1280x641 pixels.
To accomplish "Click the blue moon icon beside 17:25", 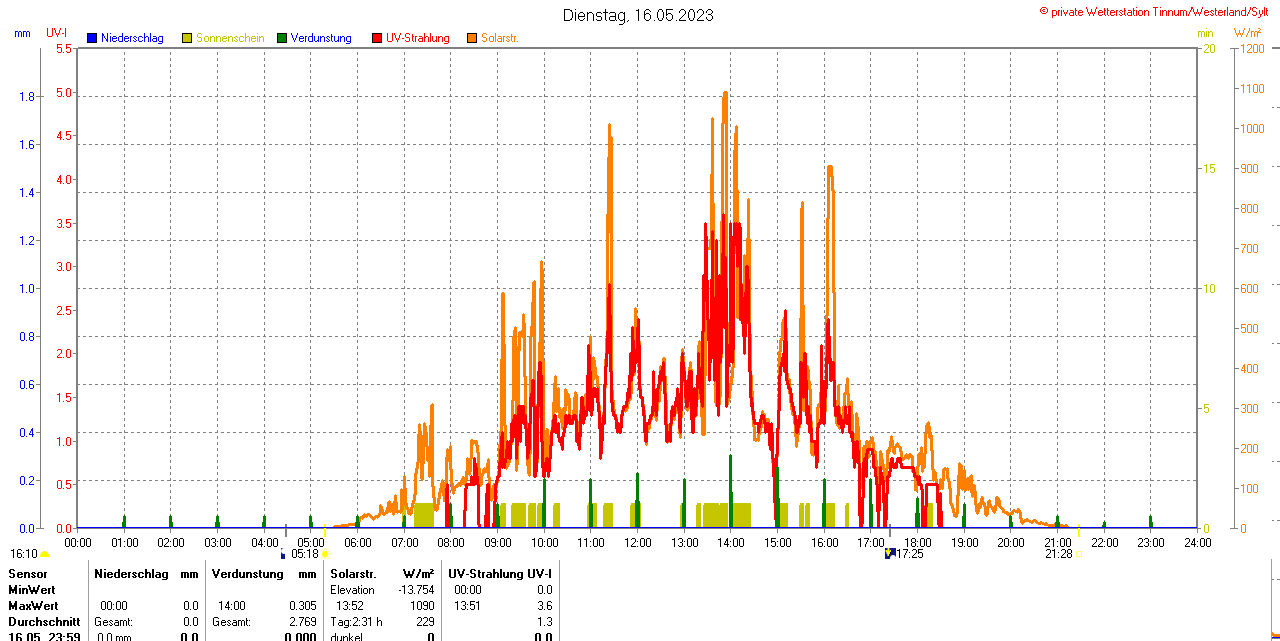I will (888, 553).
